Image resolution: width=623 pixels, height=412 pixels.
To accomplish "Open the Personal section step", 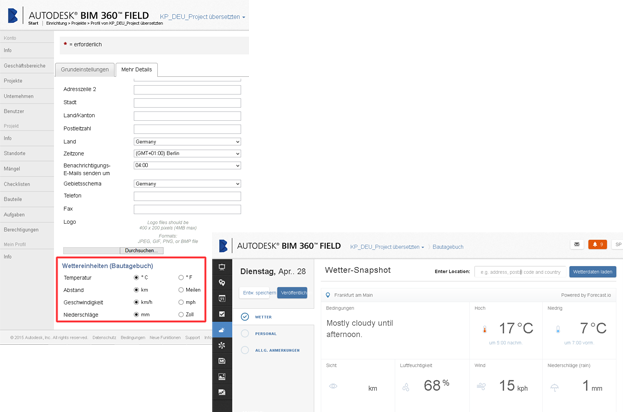I will point(266,334).
